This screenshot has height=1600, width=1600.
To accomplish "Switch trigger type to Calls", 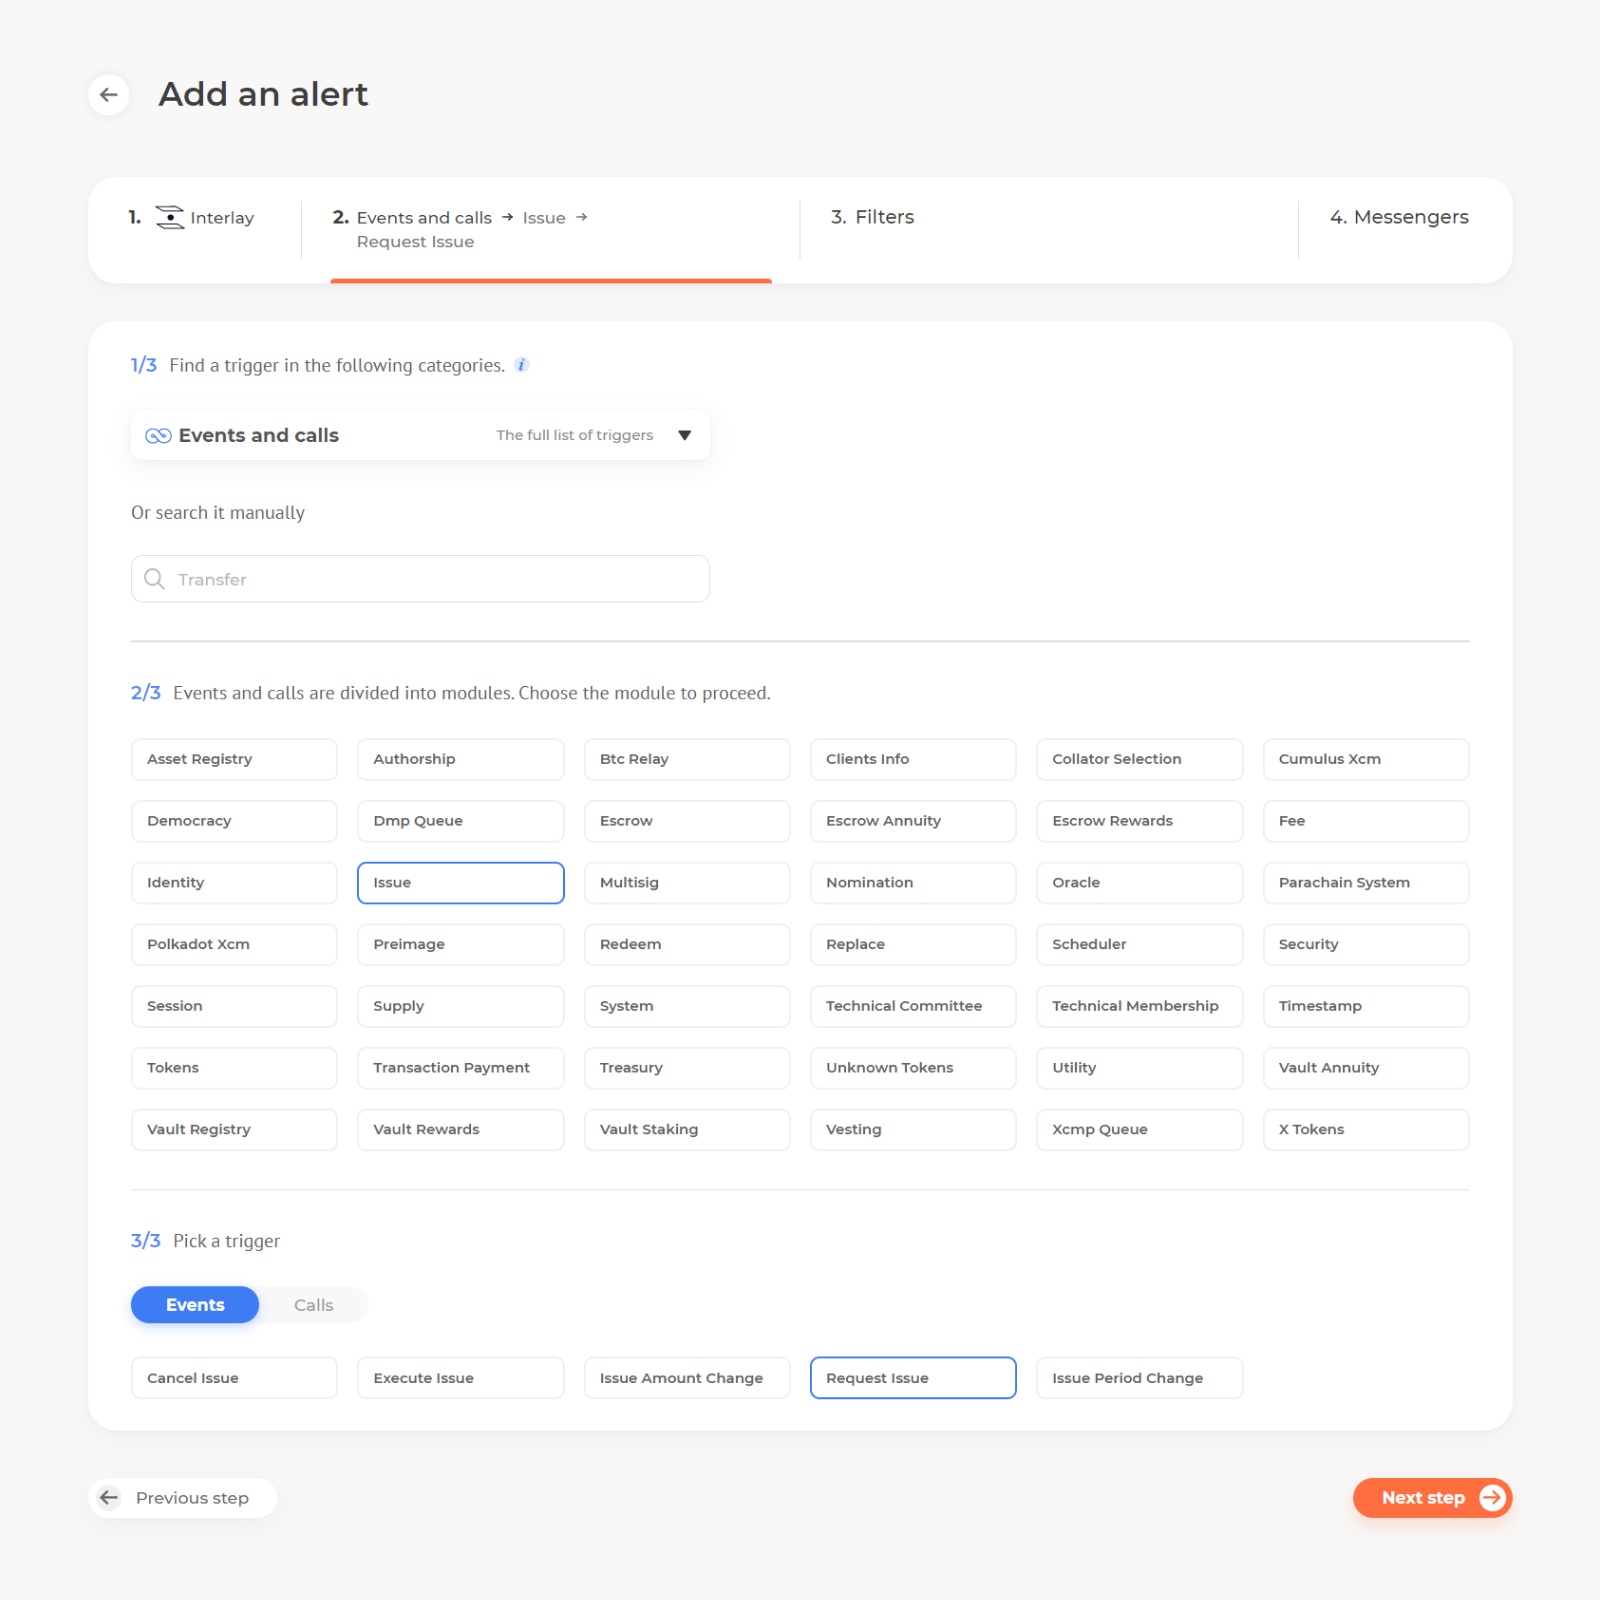I will (313, 1305).
